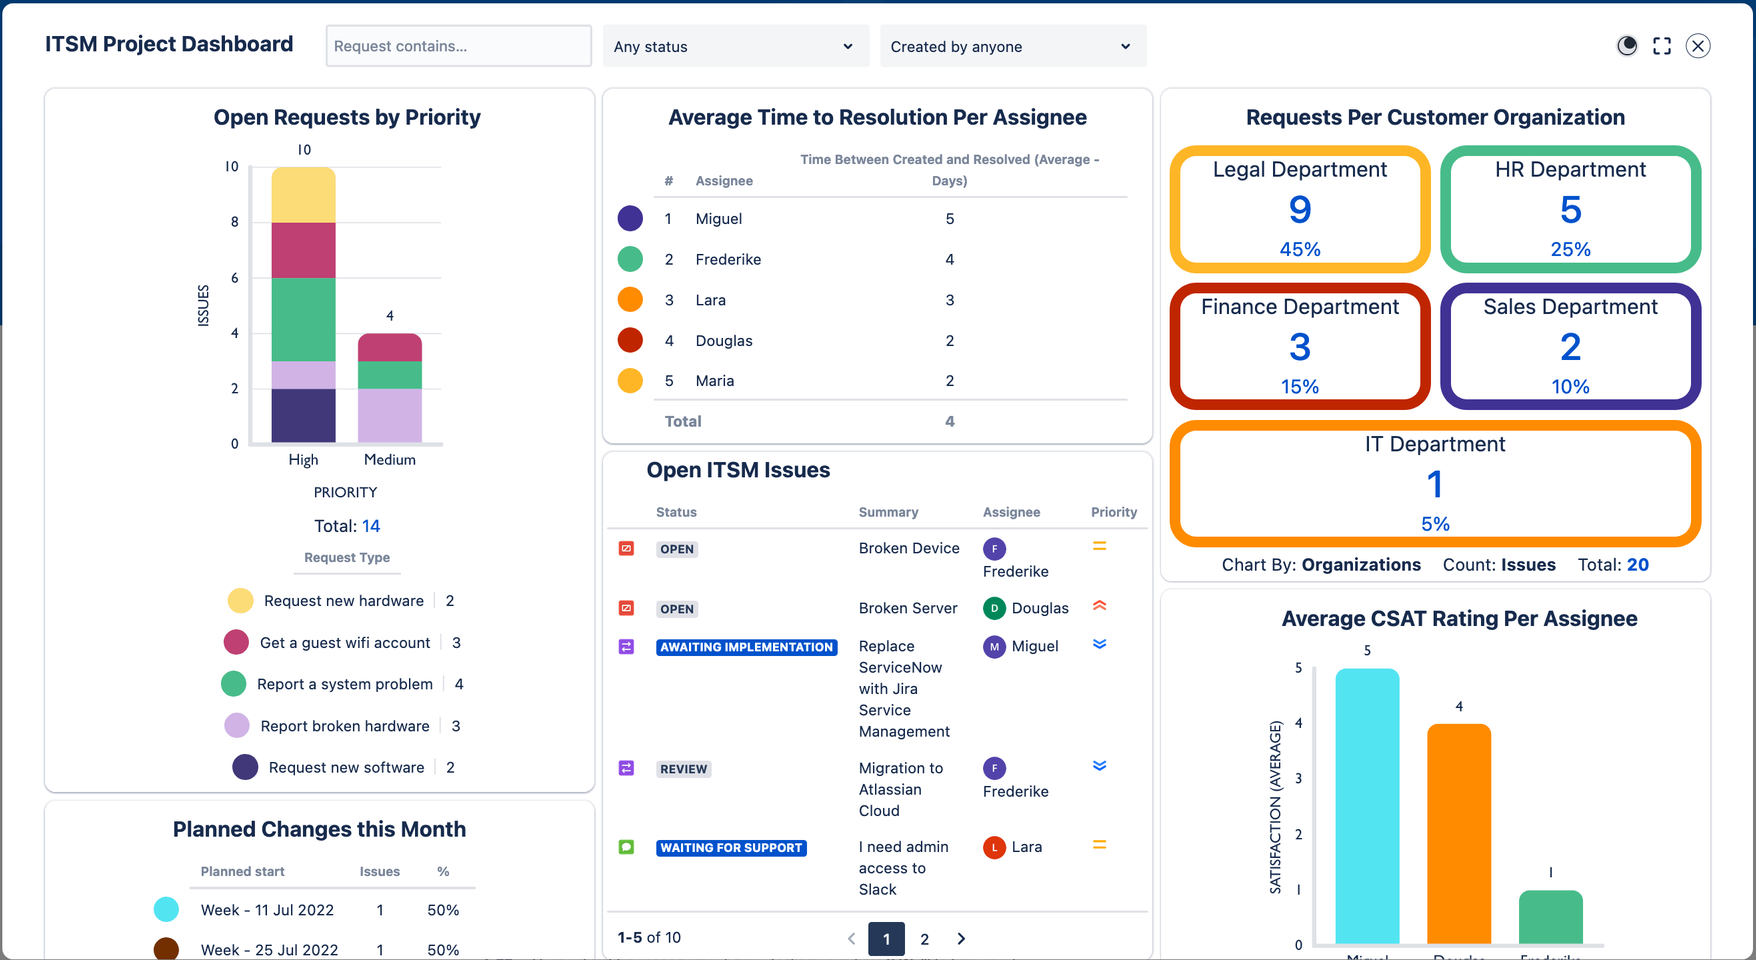
Task: Enter fullscreen with the expand icon
Action: (1662, 46)
